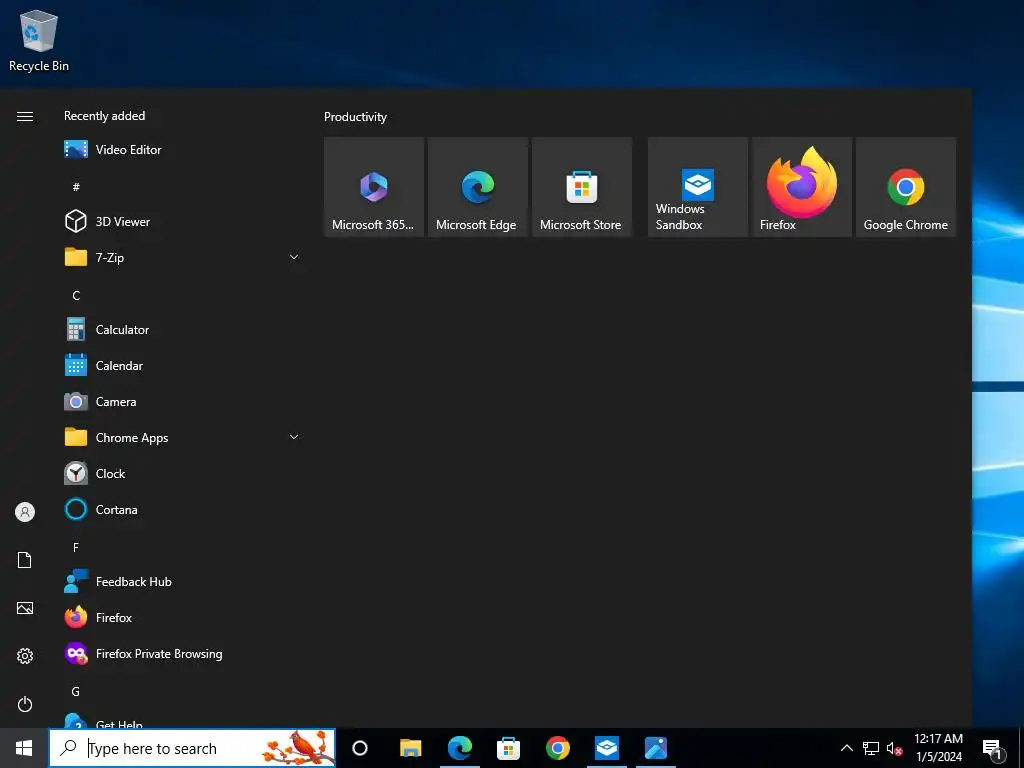Launch Cortana from the app list
The width and height of the screenshot is (1024, 768).
click(181, 509)
